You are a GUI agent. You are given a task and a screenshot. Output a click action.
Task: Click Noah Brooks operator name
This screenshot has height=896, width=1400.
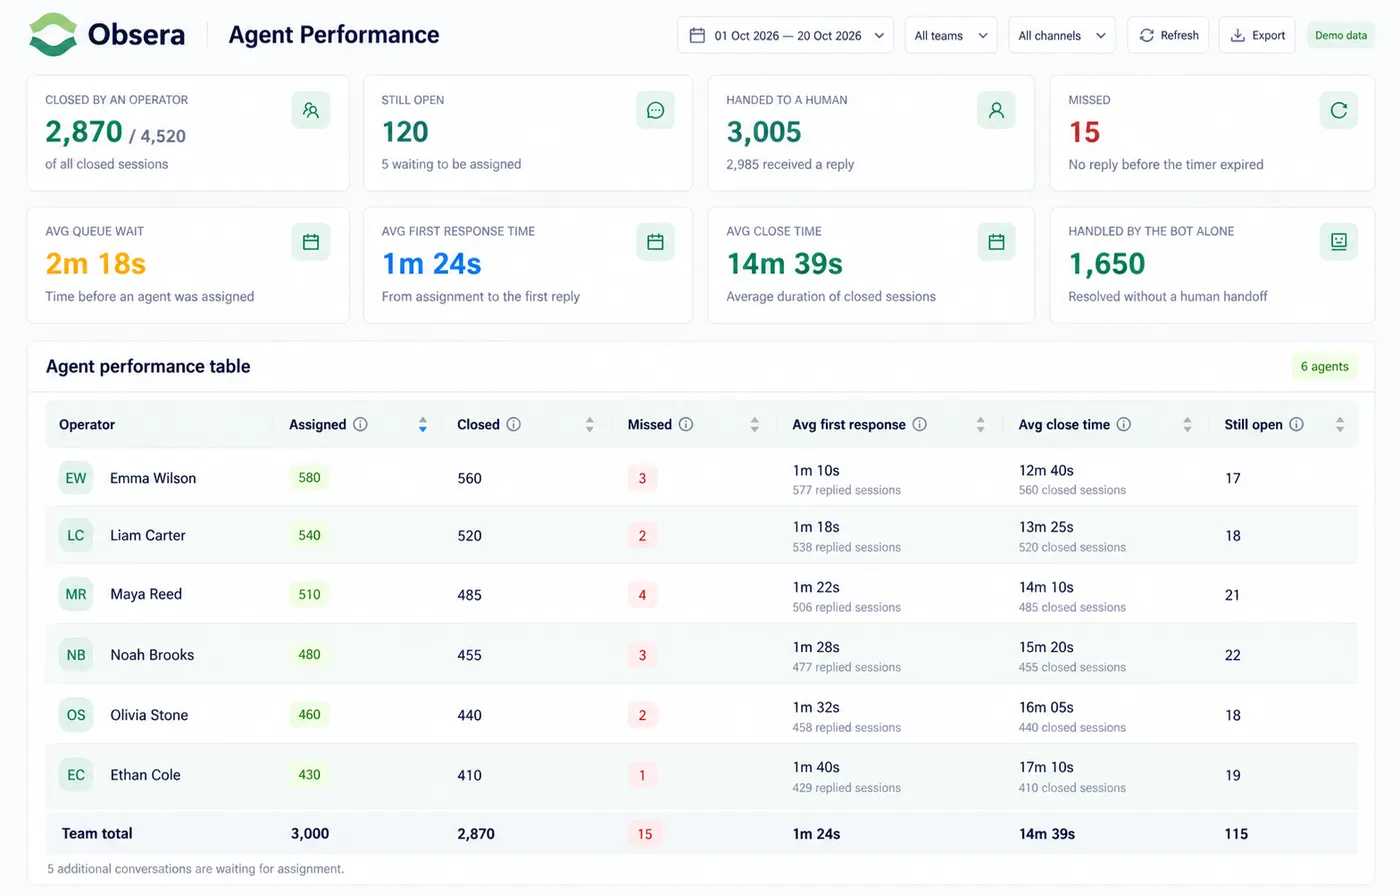[152, 655]
